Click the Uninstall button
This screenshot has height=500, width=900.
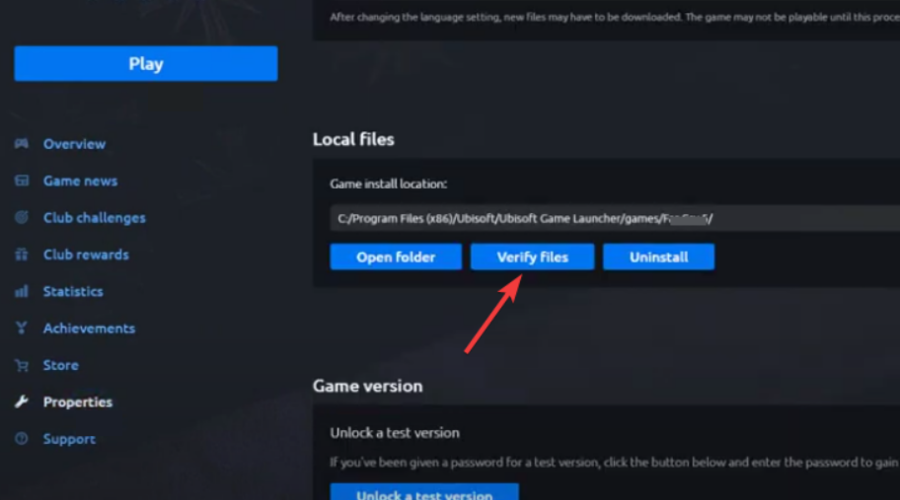coord(658,257)
